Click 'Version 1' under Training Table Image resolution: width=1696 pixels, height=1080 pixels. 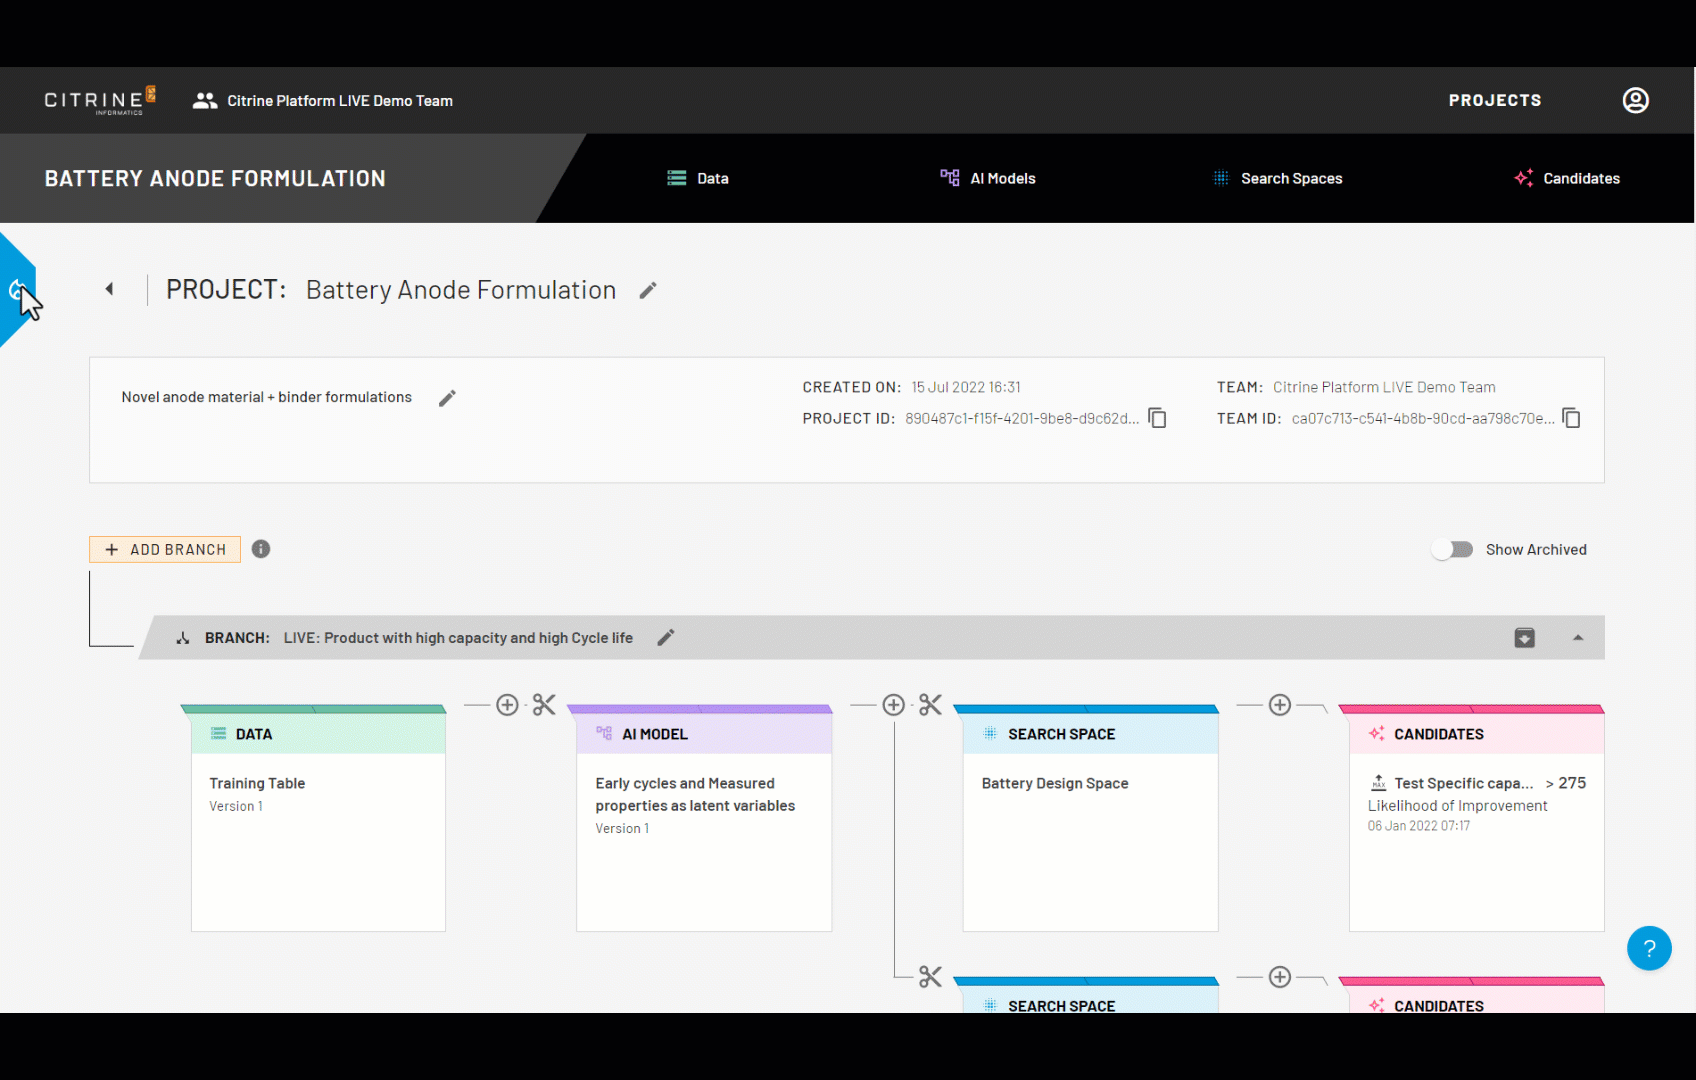(x=236, y=806)
